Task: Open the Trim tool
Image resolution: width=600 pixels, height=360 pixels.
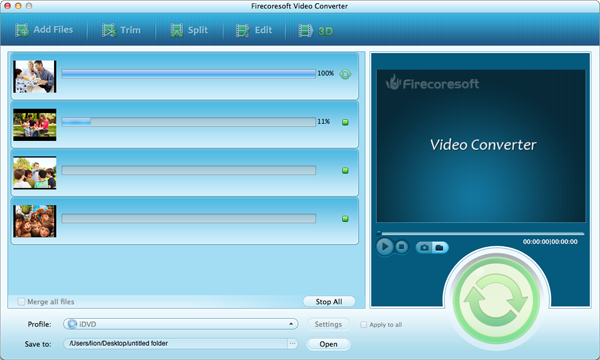Action: pyautogui.click(x=121, y=30)
